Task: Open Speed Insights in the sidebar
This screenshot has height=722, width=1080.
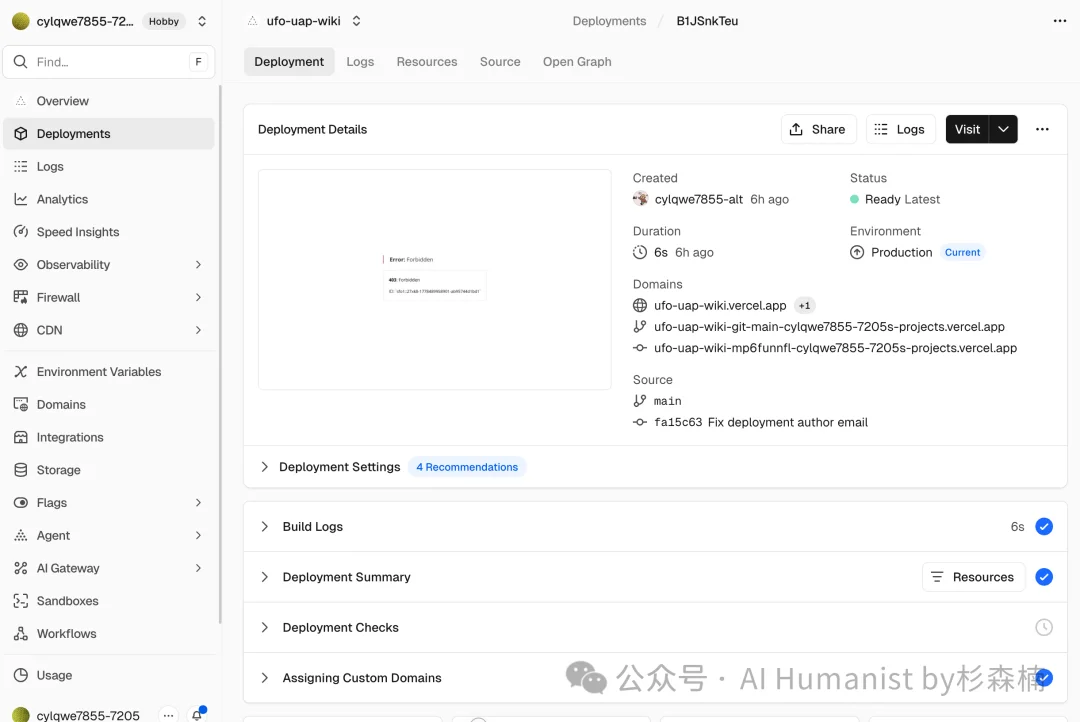Action: coord(109,231)
